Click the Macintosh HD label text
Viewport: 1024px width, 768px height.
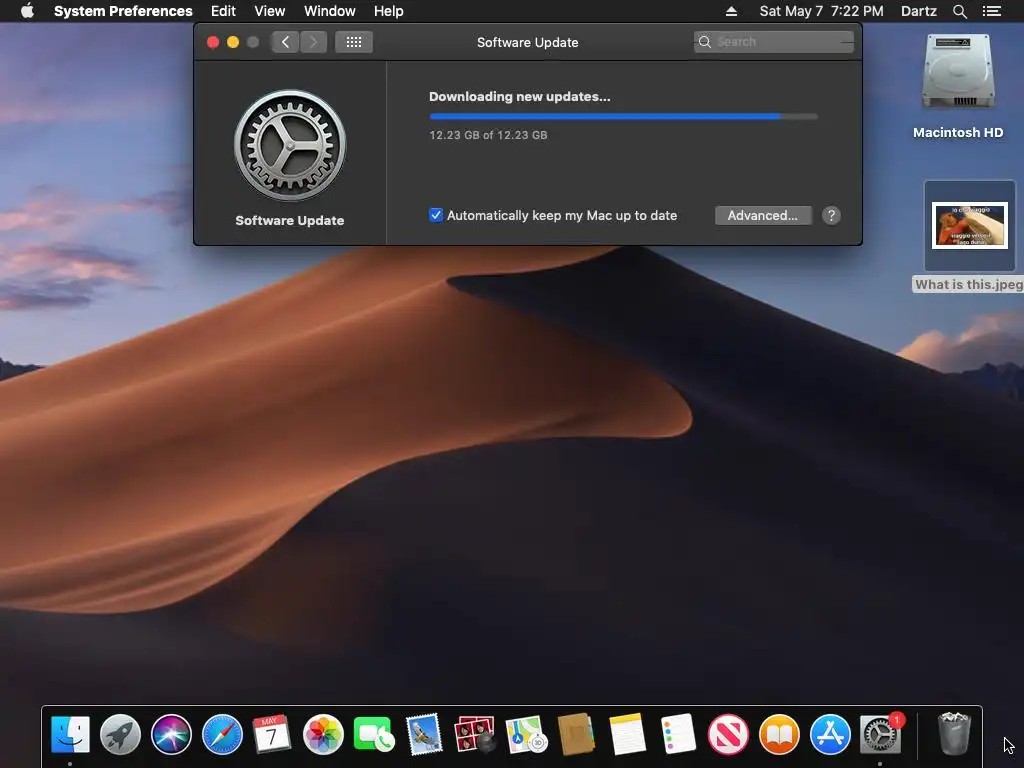point(958,133)
